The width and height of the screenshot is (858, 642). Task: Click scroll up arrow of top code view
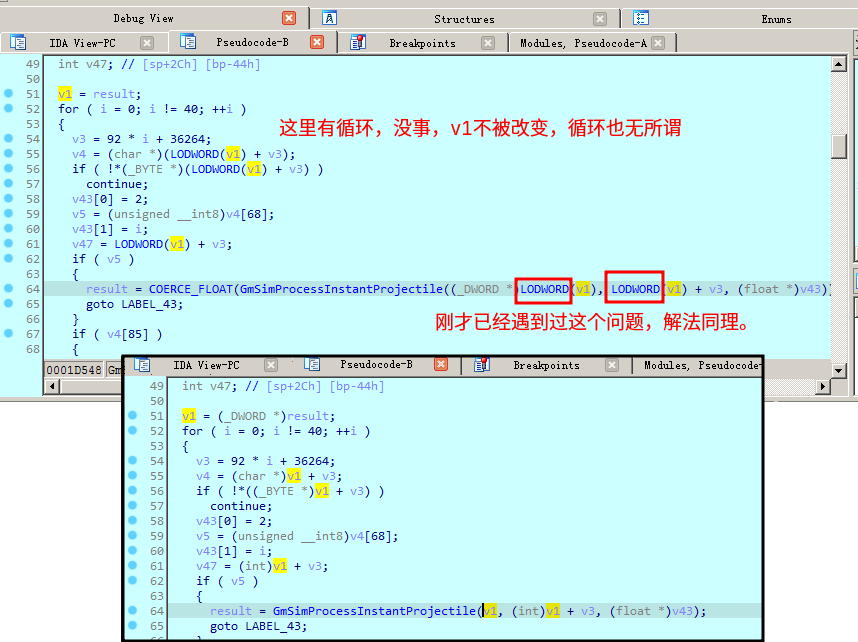pos(839,64)
